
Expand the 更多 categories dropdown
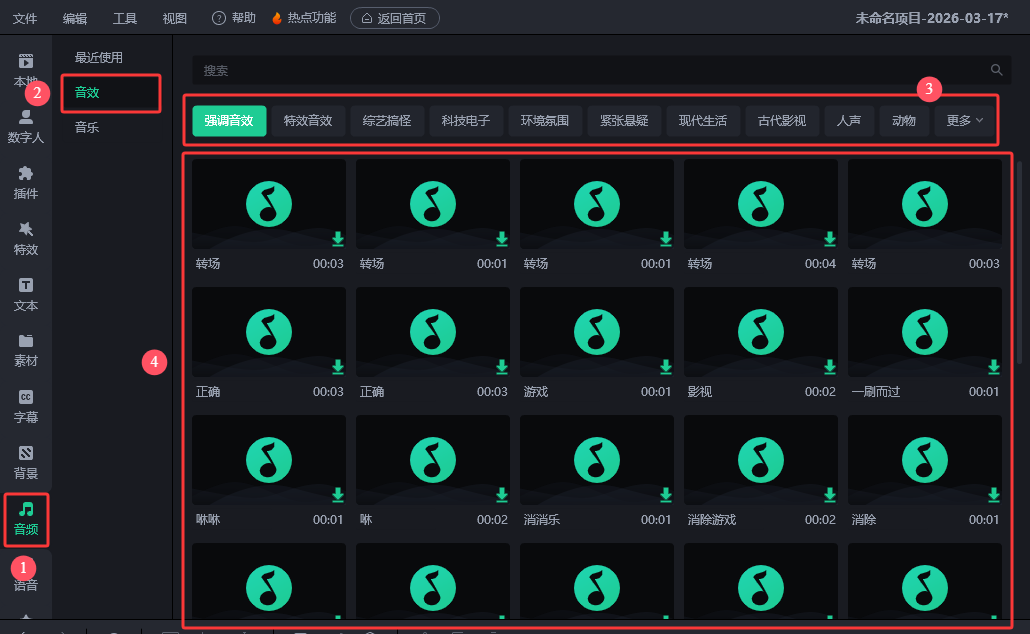coord(965,121)
